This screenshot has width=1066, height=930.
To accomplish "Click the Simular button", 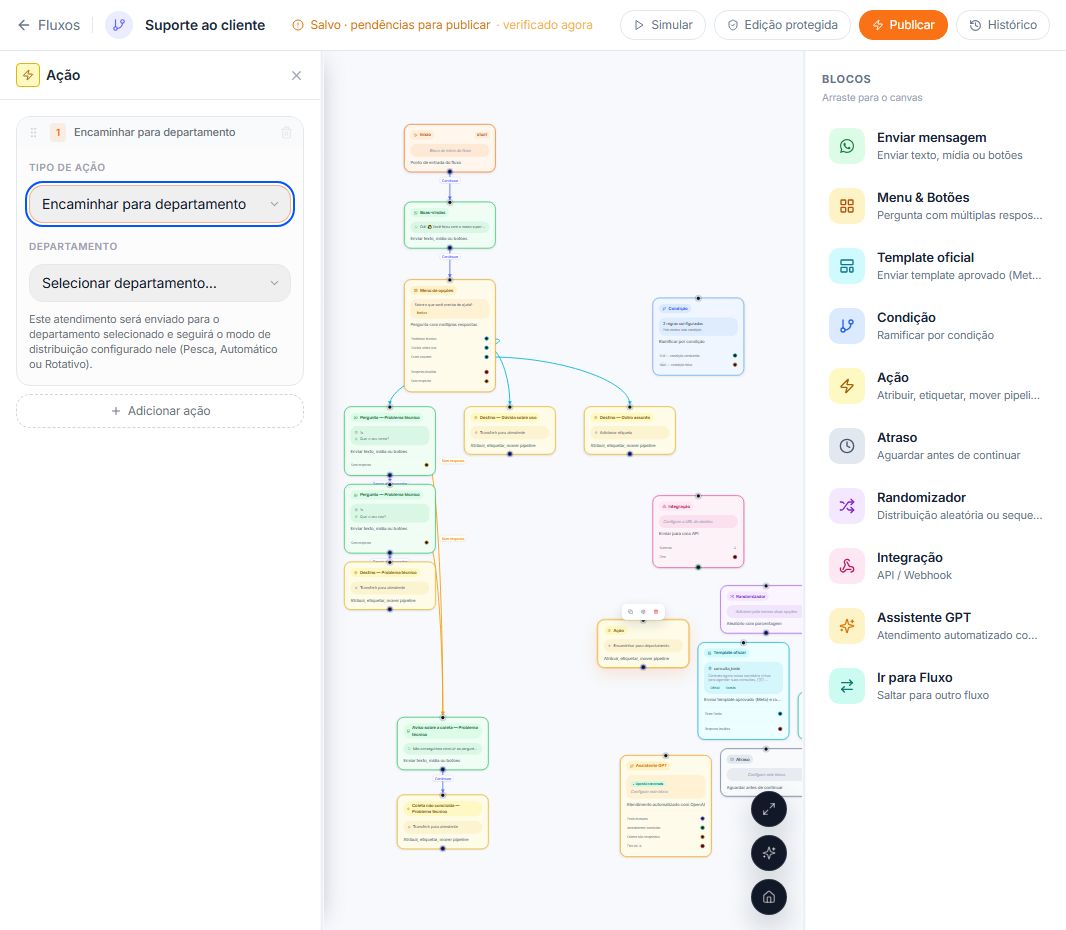I will 663,25.
